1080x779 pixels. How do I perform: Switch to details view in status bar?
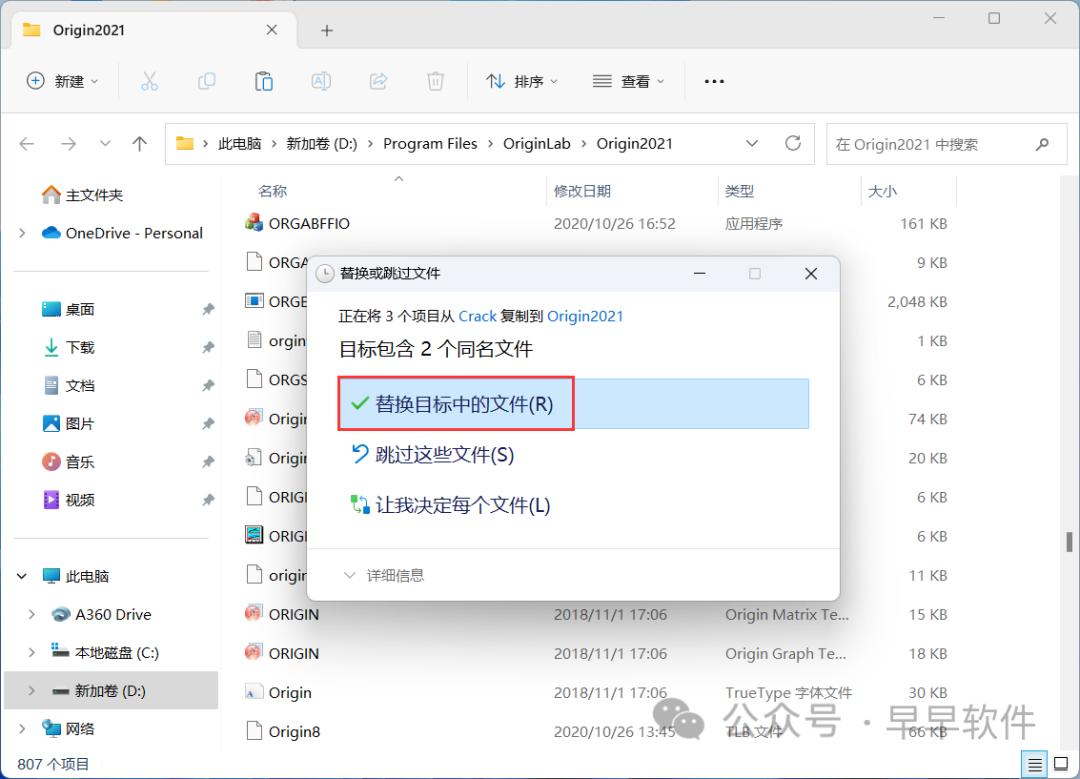pyautogui.click(x=1035, y=764)
